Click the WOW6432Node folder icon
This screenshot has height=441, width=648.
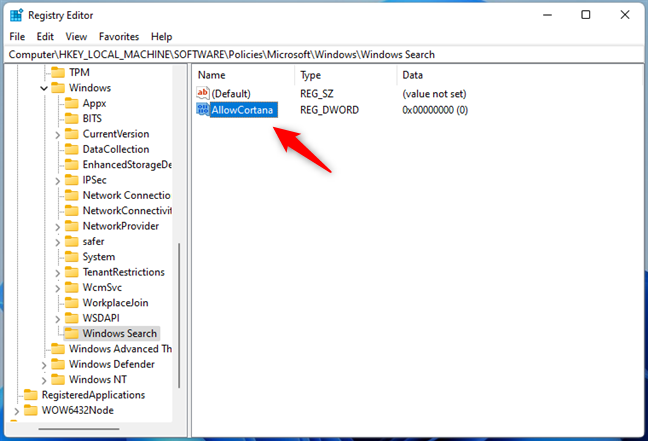pyautogui.click(x=31, y=410)
